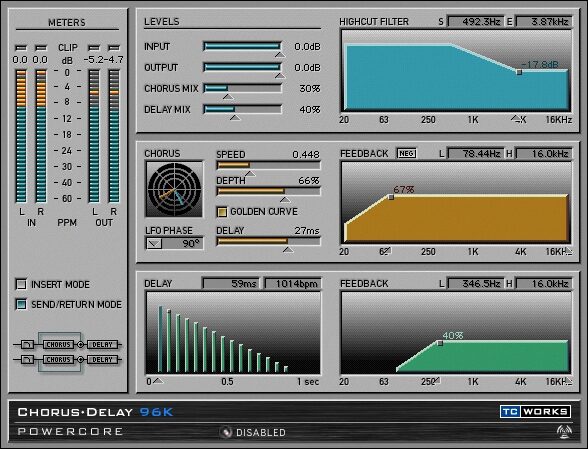Click the lower routing mix node
Viewport: 588px width, 449px height.
click(80, 359)
